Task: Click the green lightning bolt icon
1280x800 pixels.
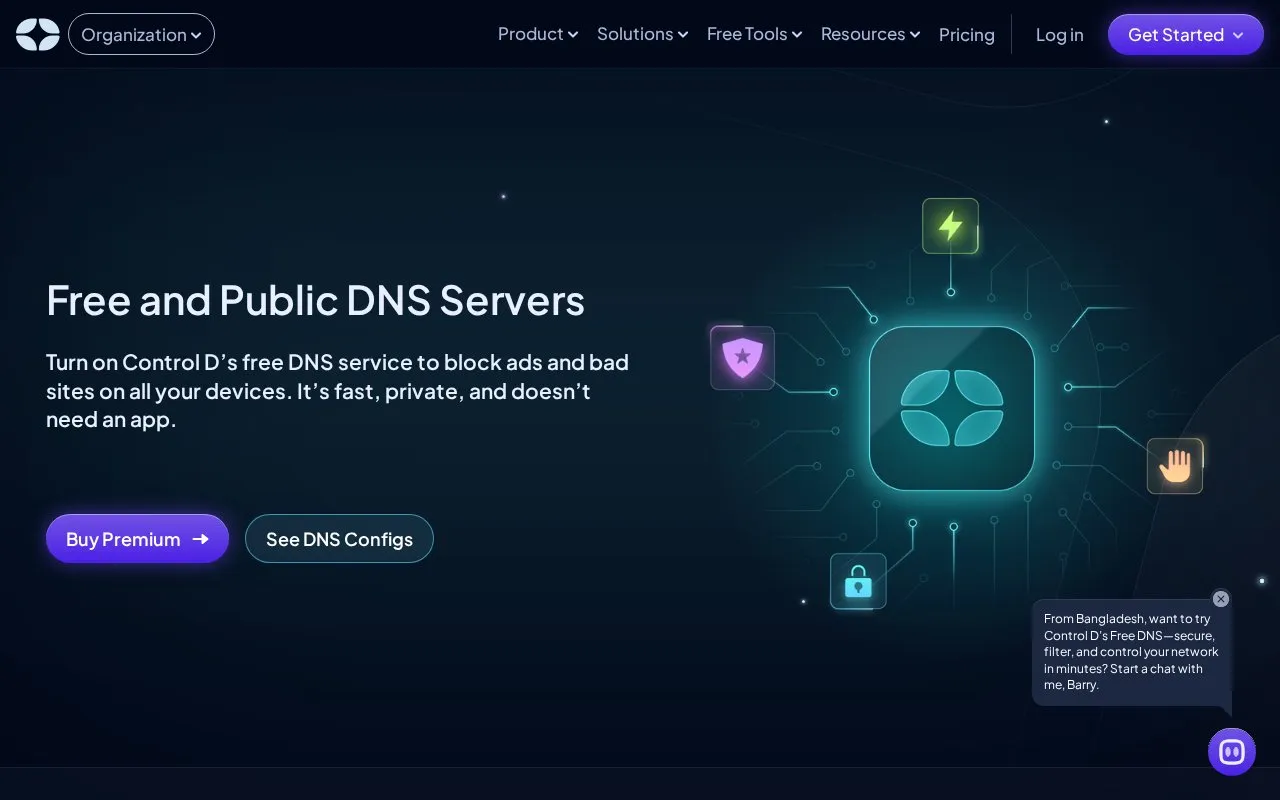Action: coord(950,226)
